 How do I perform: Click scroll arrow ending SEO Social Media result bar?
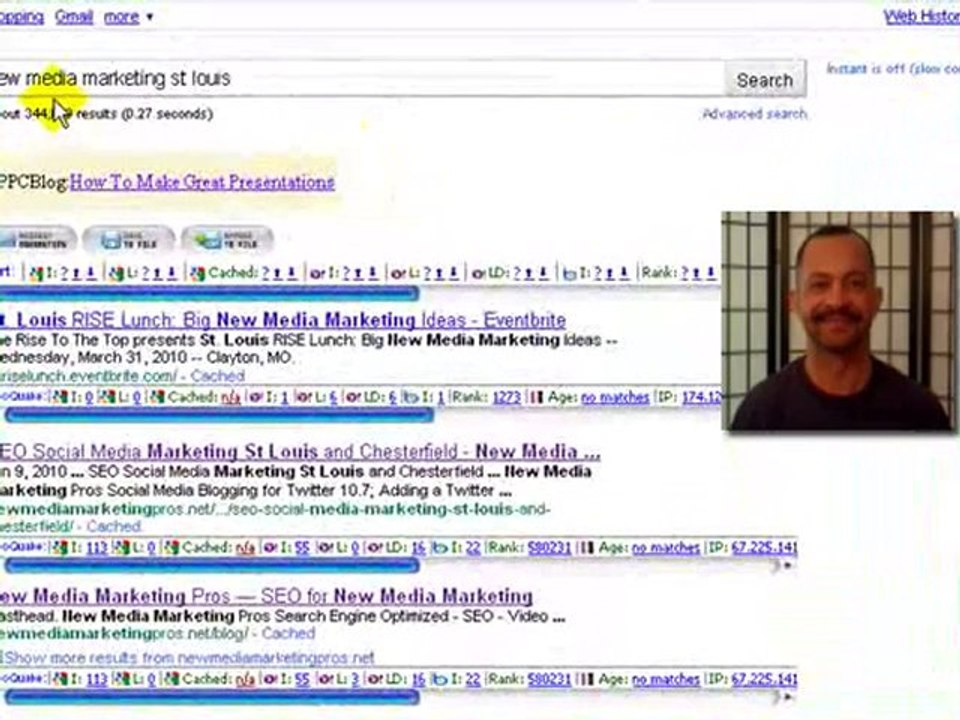(789, 565)
